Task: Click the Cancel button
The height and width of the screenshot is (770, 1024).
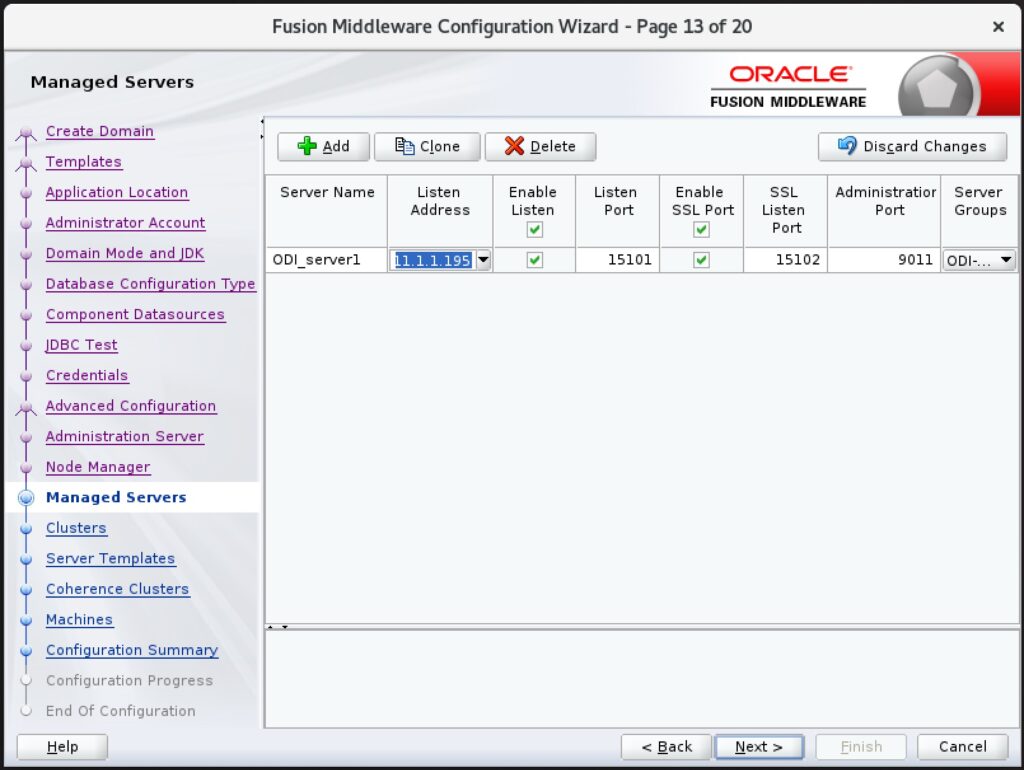Action: point(963,746)
